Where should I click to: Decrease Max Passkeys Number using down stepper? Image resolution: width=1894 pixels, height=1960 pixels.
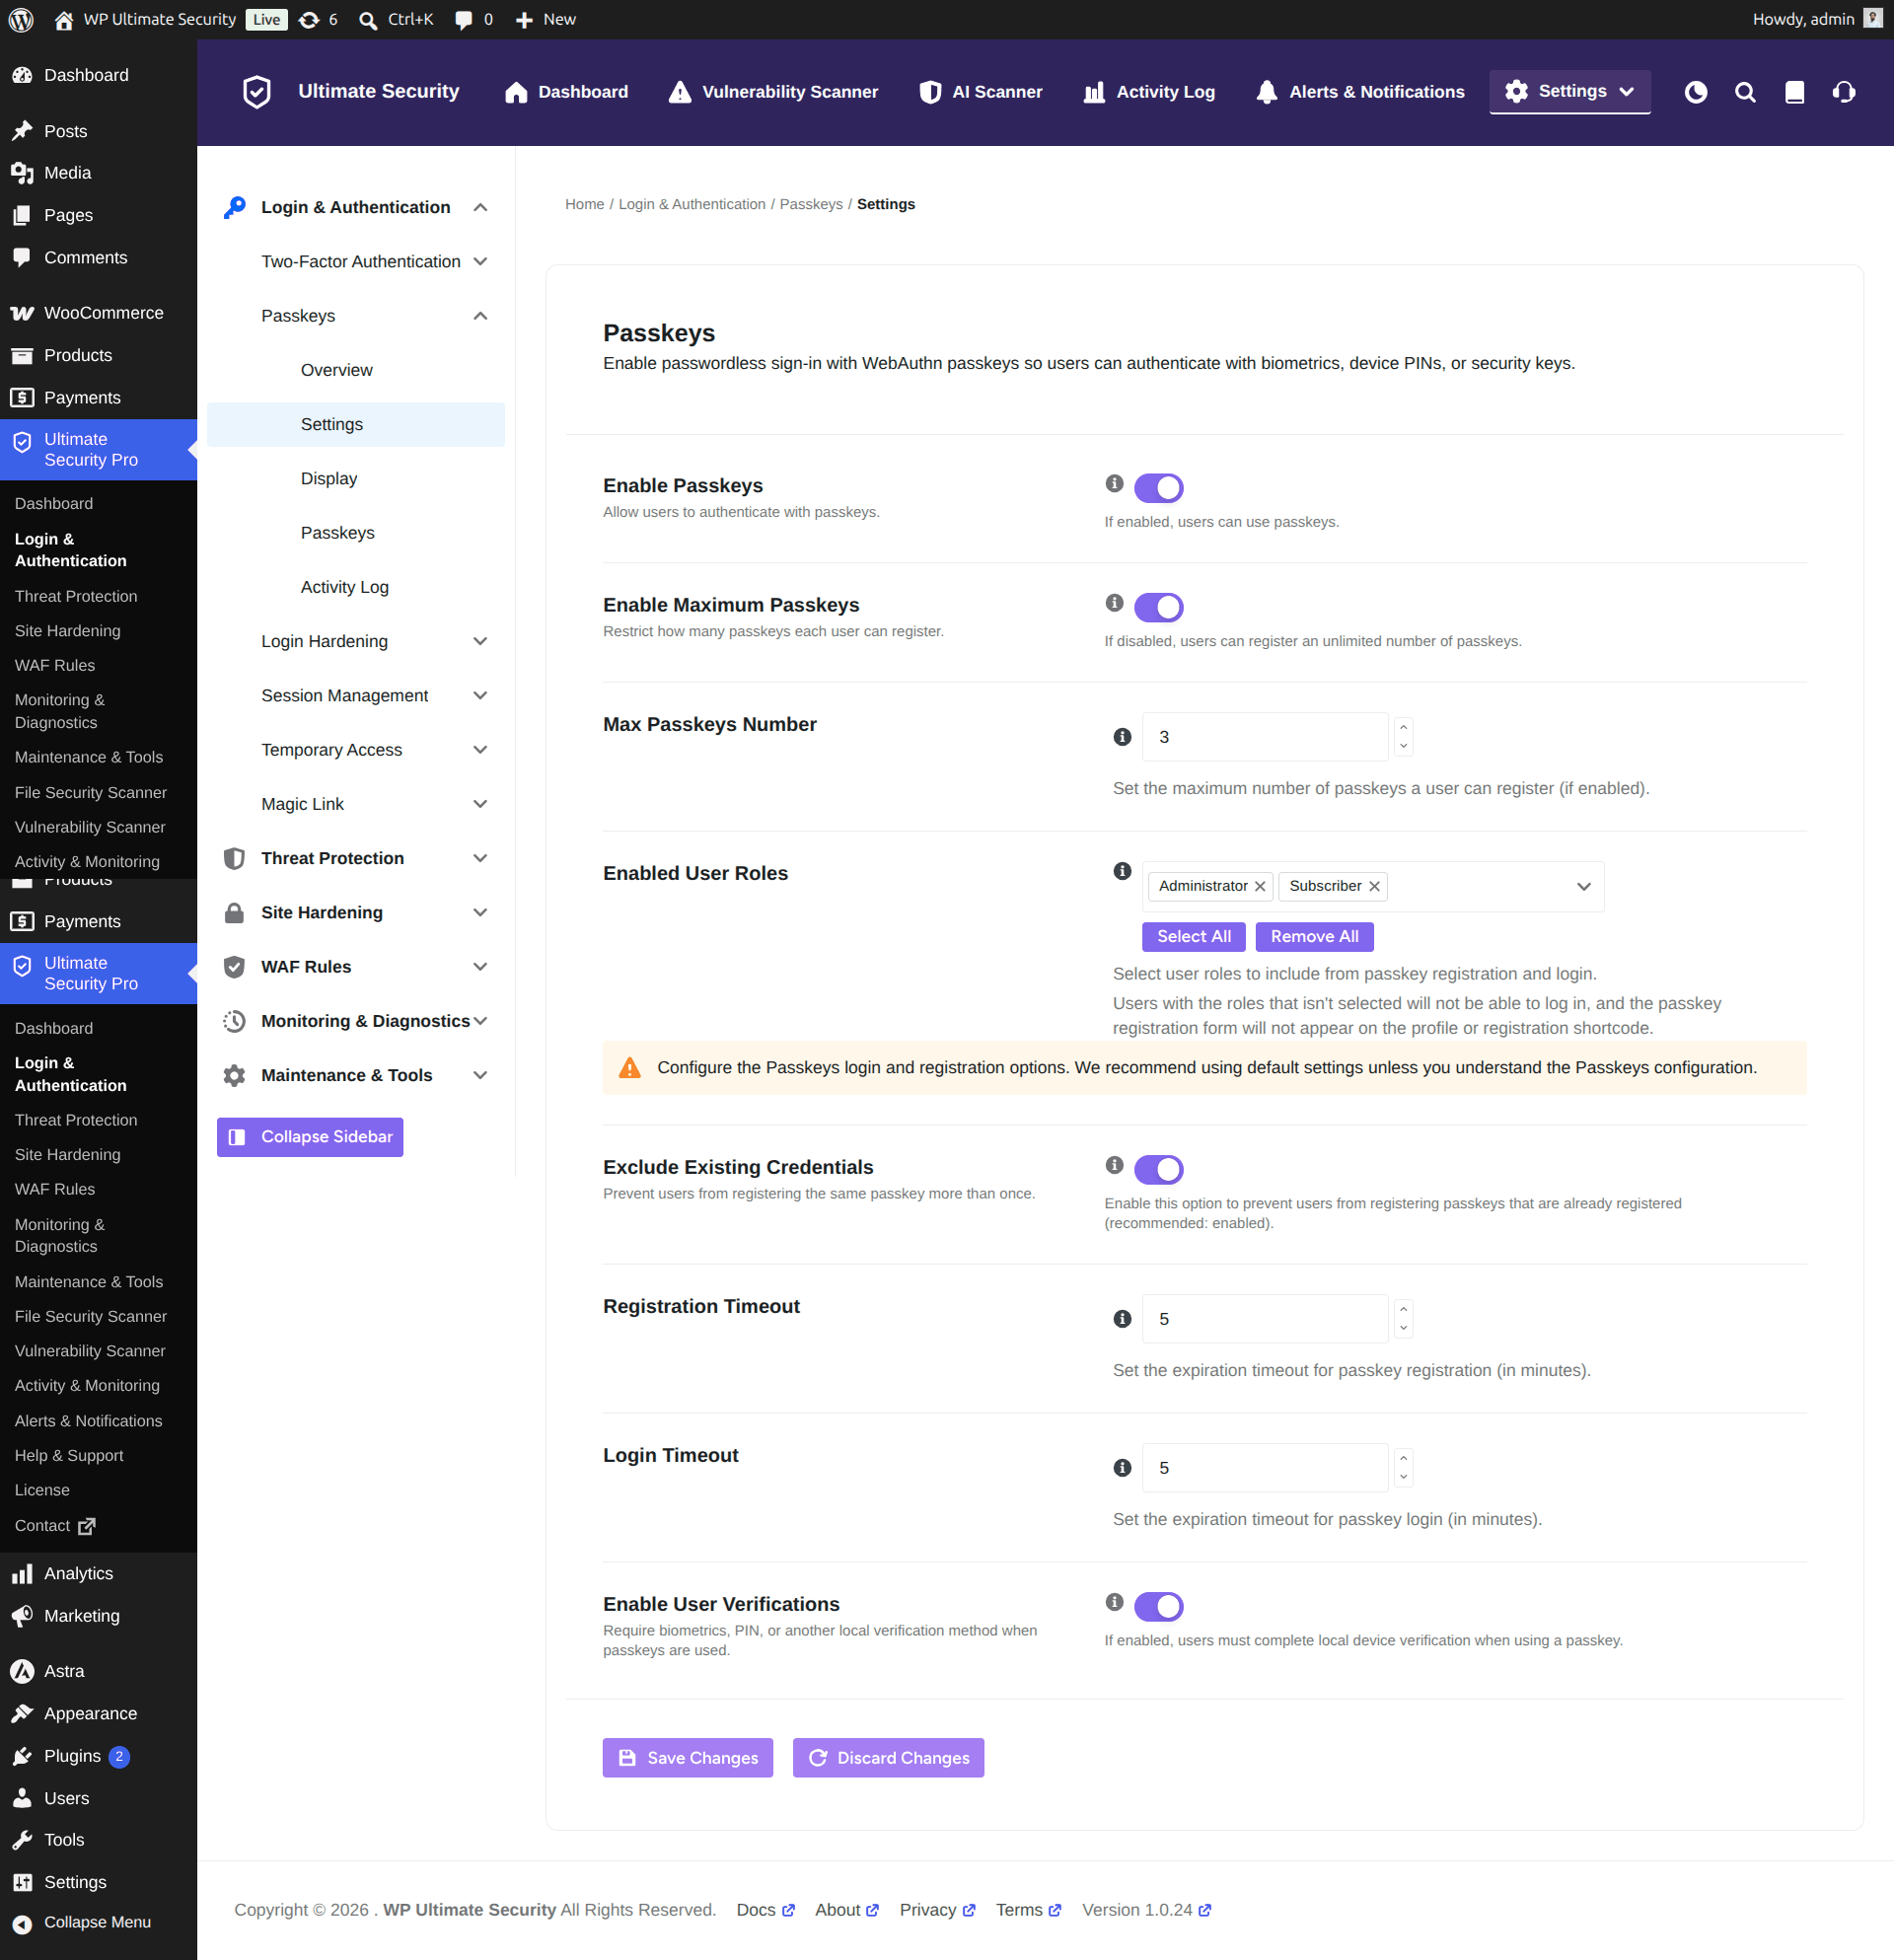point(1403,746)
